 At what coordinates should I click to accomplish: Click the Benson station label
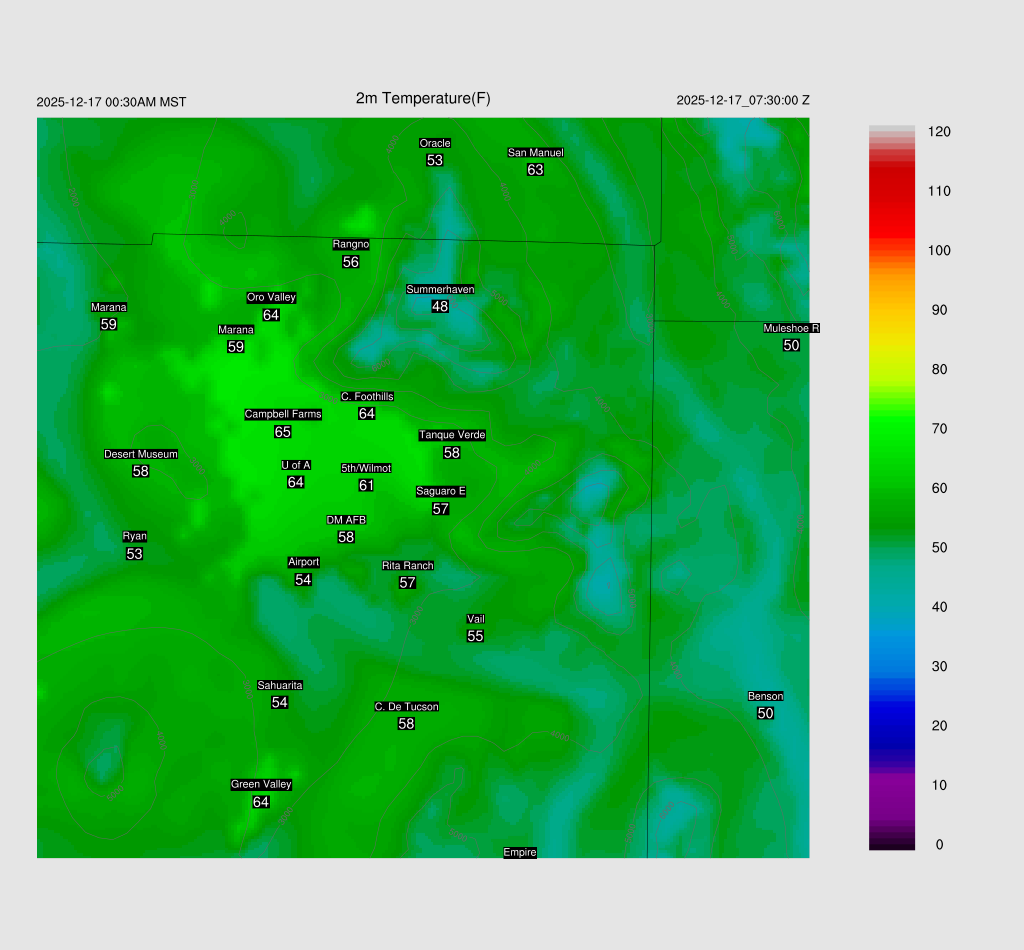tap(765, 696)
